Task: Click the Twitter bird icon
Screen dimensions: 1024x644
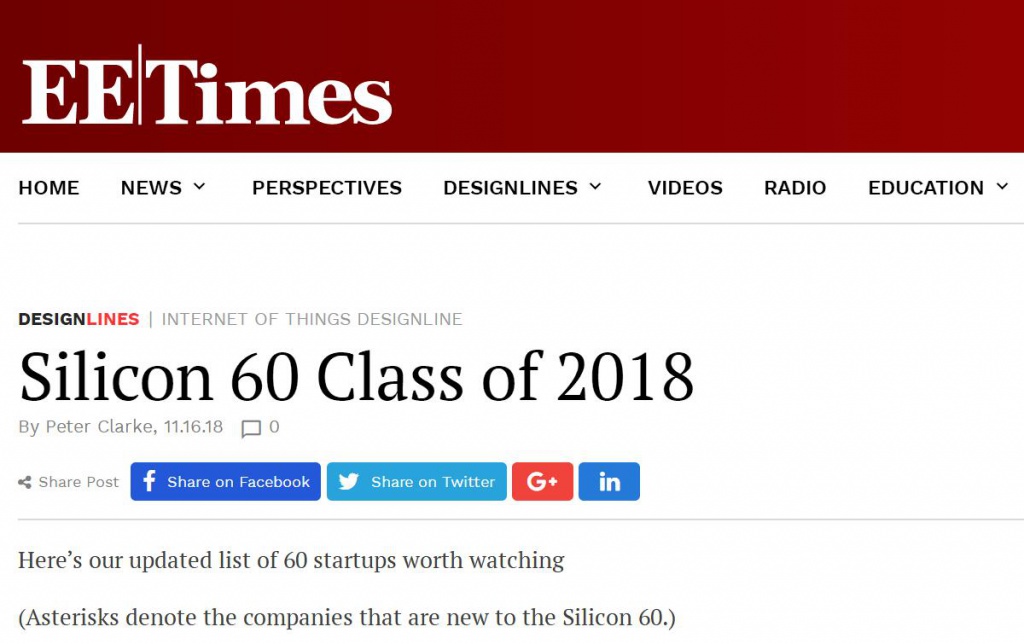Action: click(x=348, y=482)
